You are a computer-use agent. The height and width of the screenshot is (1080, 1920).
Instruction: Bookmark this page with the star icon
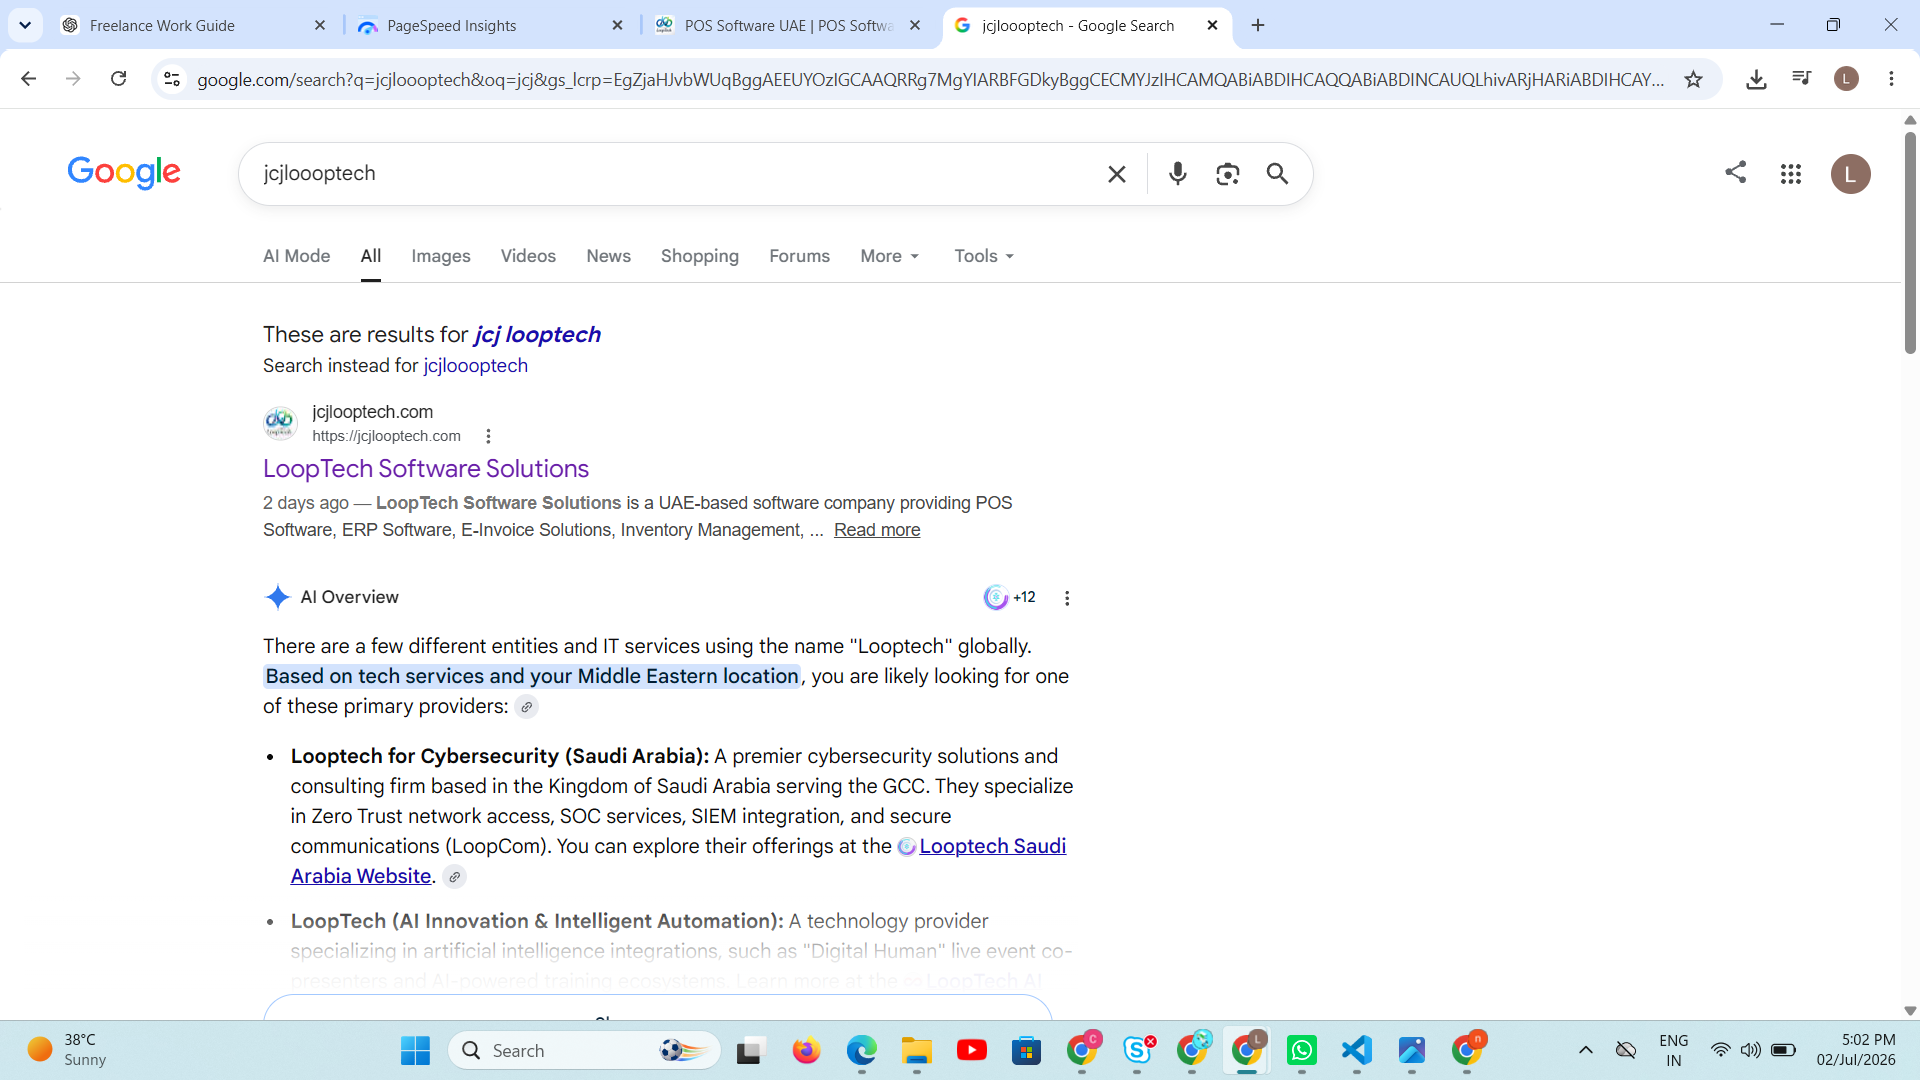click(x=1693, y=79)
